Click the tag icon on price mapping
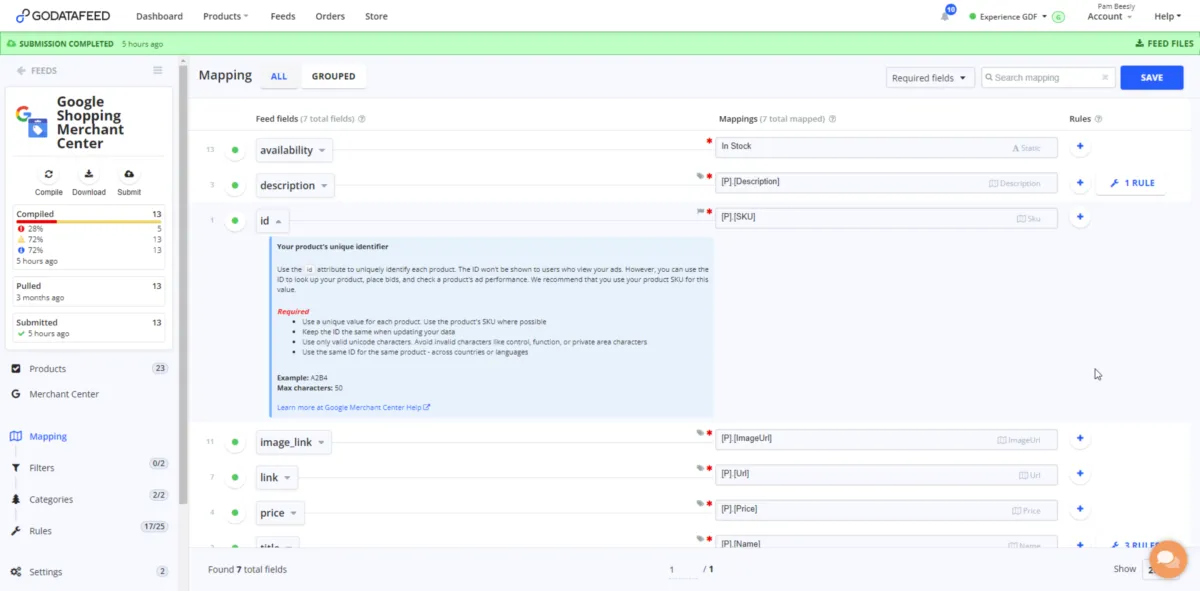Viewport: 1200px width, 591px height. [700, 503]
